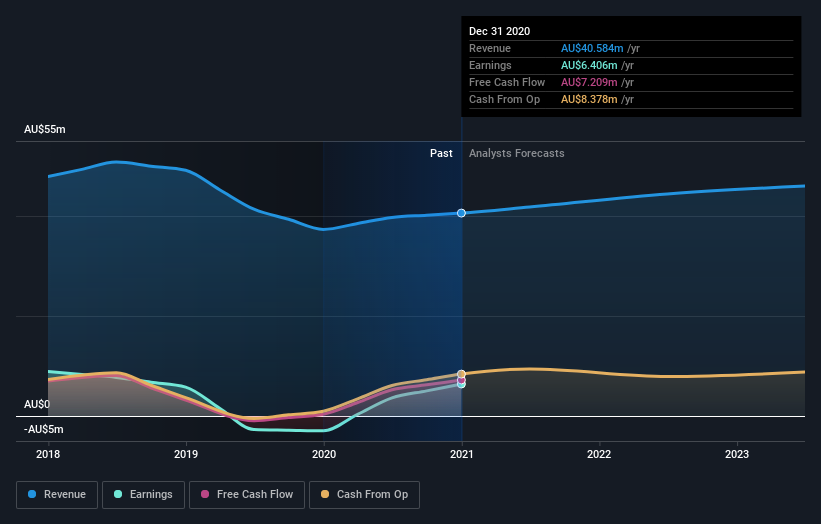This screenshot has height=524, width=821.
Task: Click the Cash From Op marker at 2021
Action: coord(461,374)
